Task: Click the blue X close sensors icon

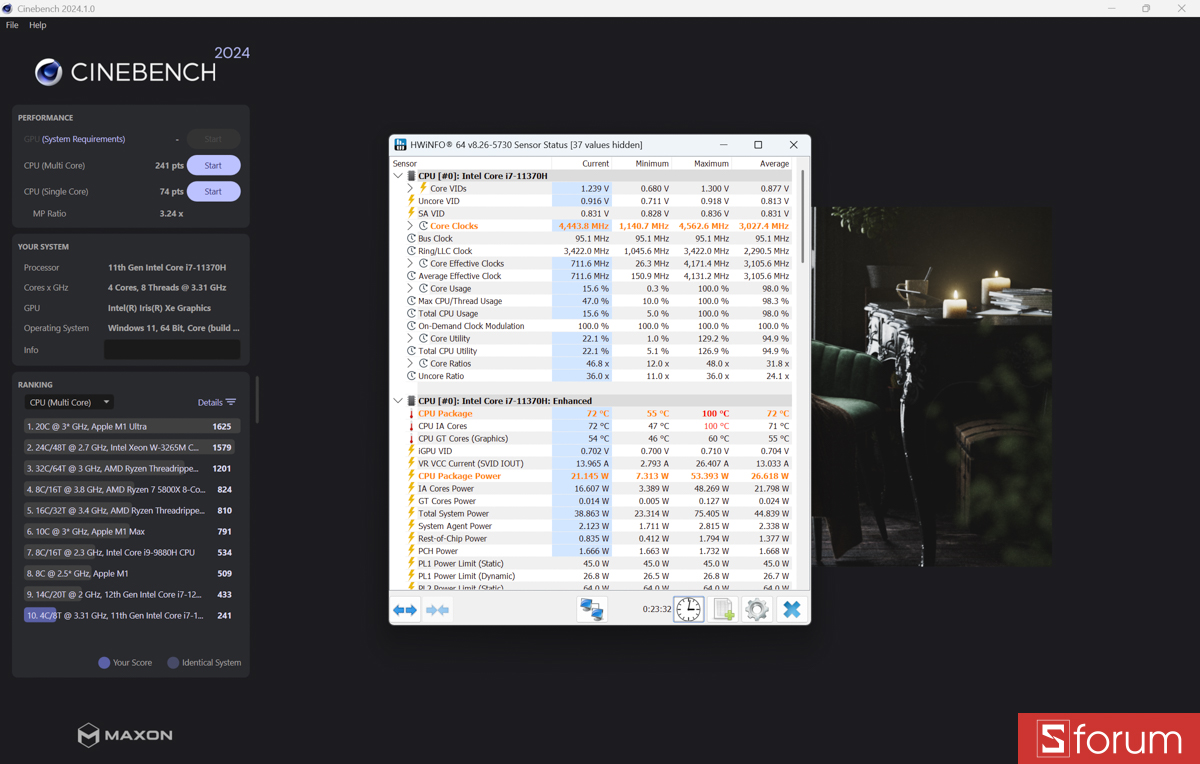Action: click(x=791, y=609)
